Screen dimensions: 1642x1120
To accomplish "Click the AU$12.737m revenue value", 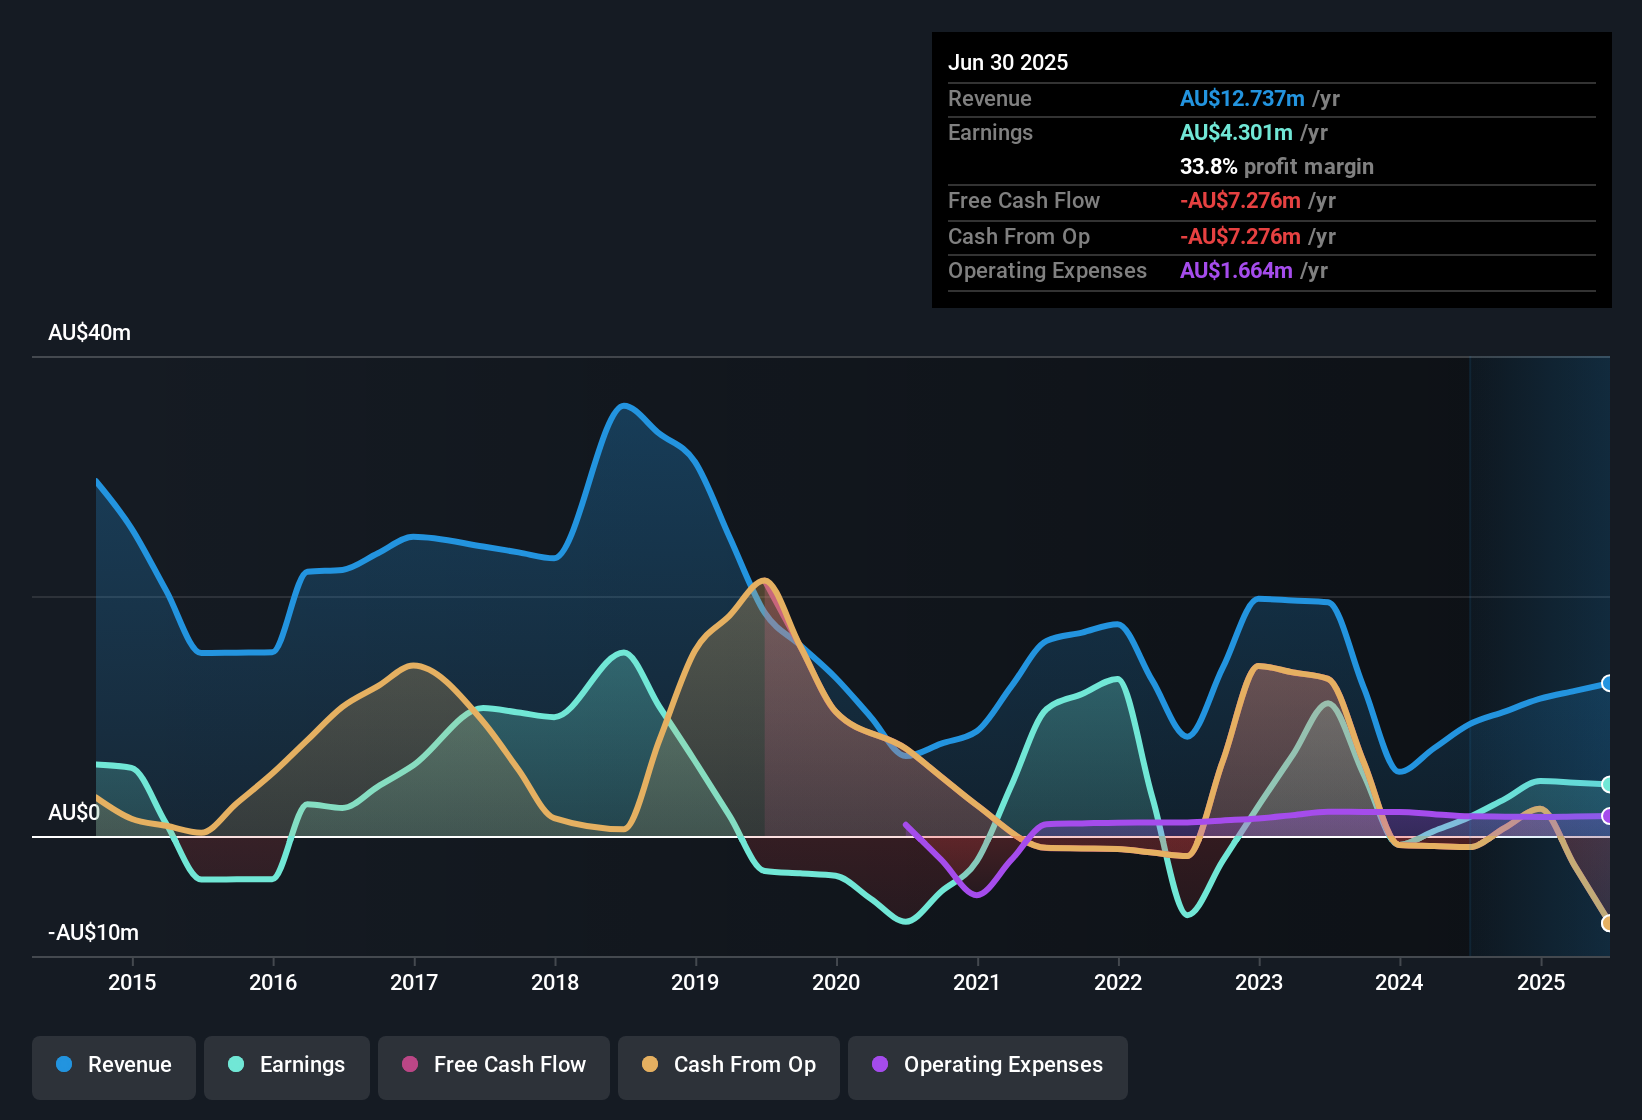I will coord(1242,99).
